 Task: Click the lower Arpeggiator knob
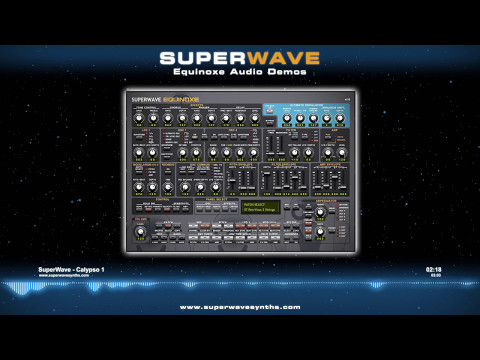pyautogui.click(x=320, y=231)
